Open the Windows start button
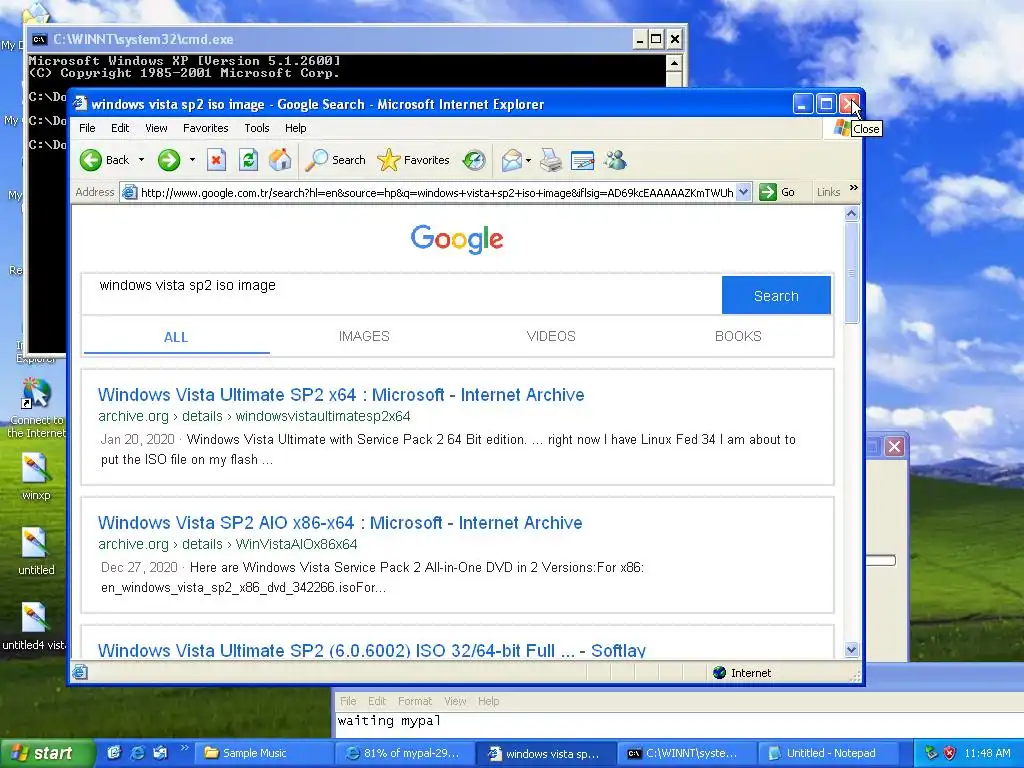 (x=46, y=753)
